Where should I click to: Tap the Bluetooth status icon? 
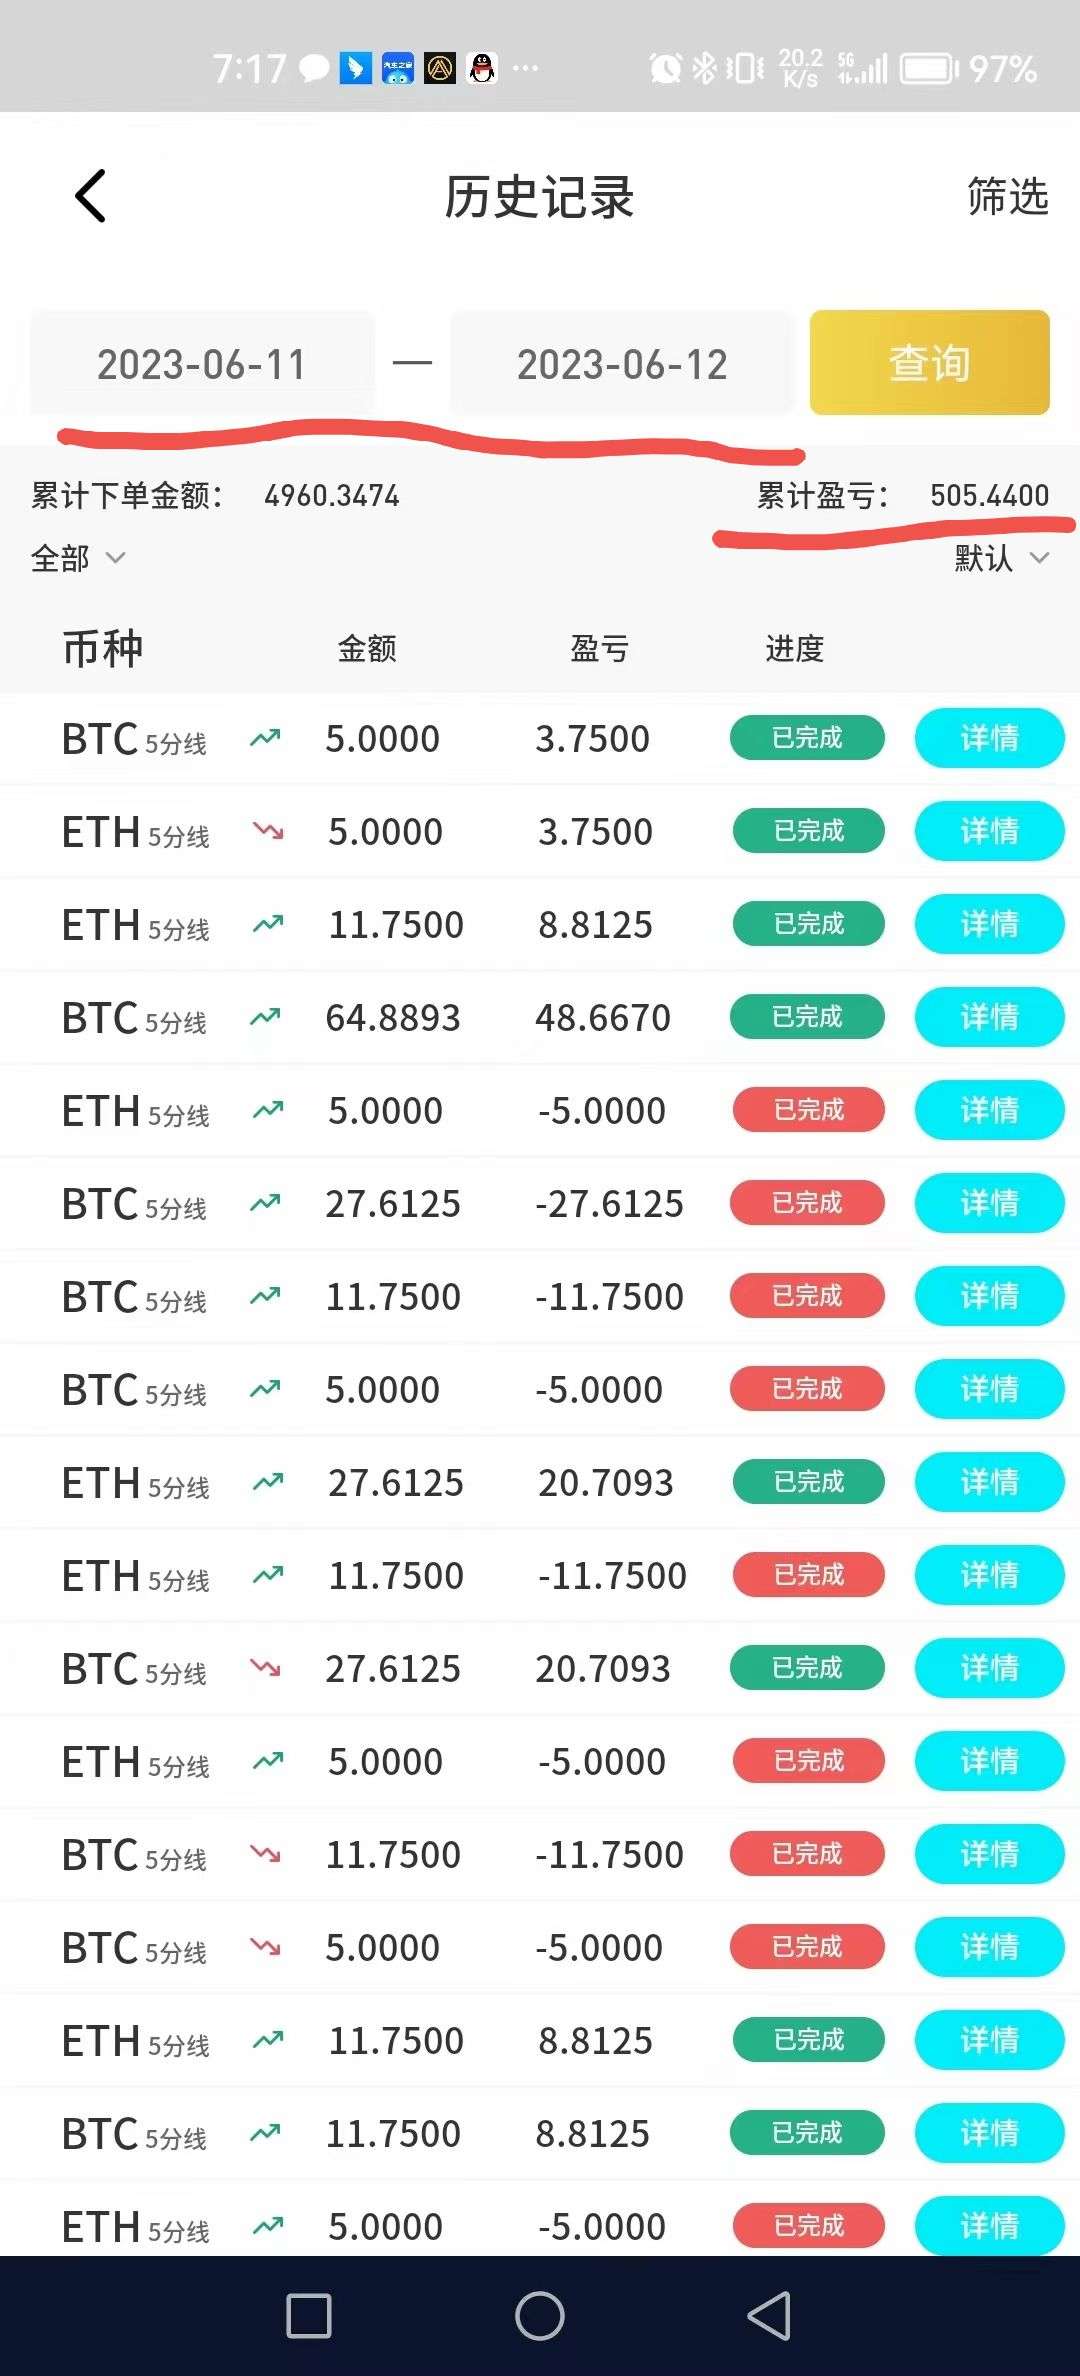705,68
